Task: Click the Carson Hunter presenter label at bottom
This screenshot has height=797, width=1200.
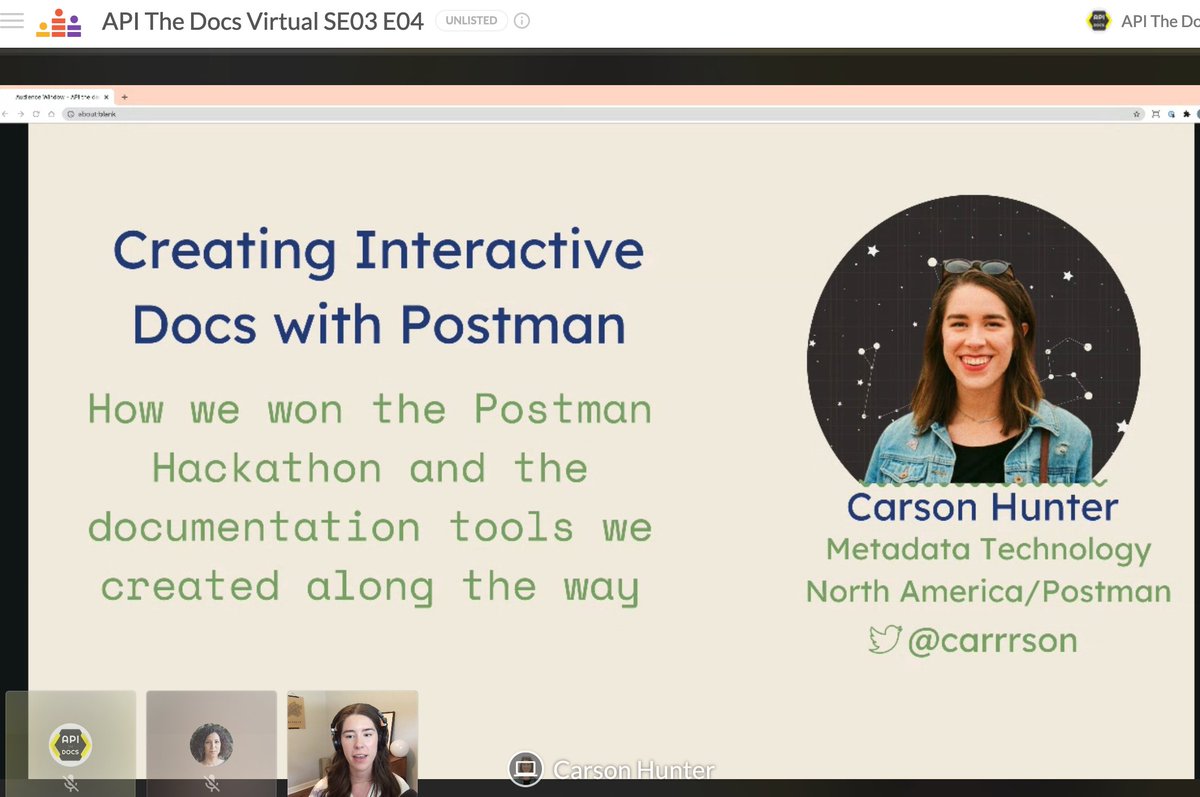Action: coord(634,769)
